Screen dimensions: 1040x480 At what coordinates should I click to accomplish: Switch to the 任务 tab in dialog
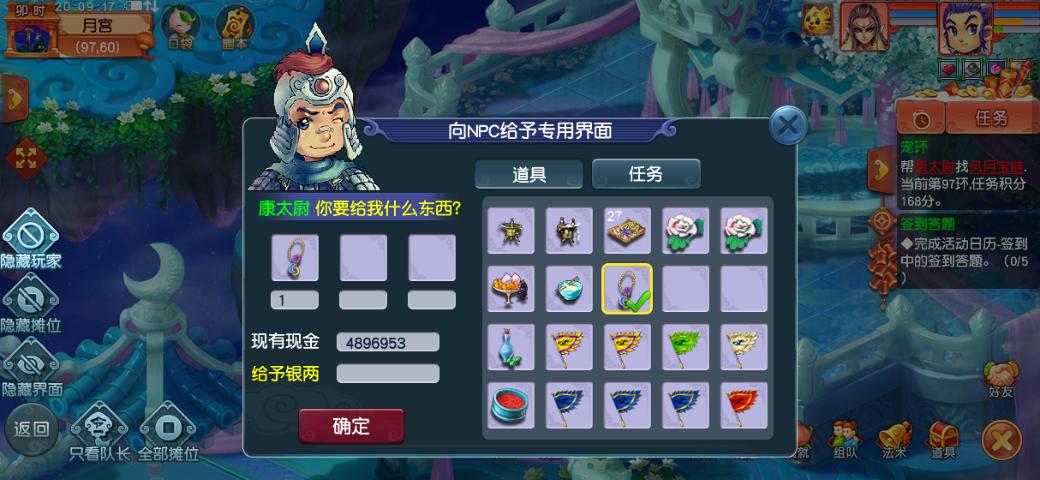(646, 174)
